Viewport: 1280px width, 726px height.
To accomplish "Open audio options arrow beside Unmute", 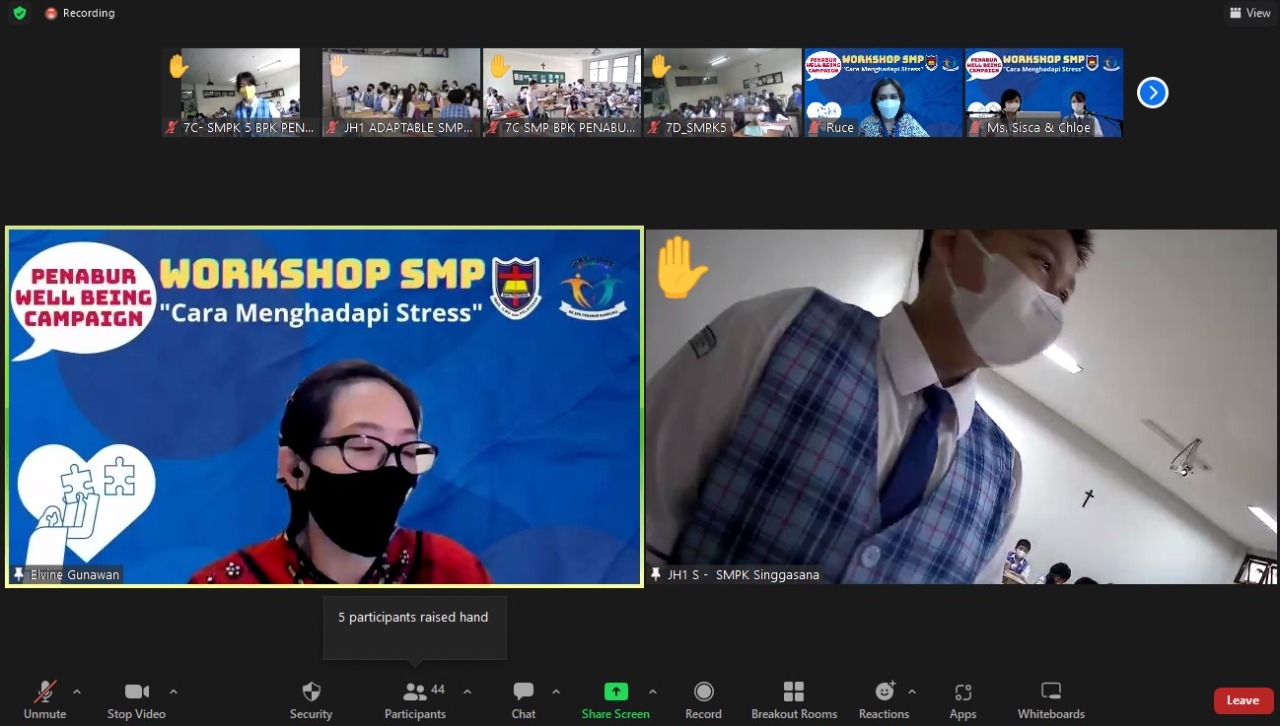I will point(77,692).
